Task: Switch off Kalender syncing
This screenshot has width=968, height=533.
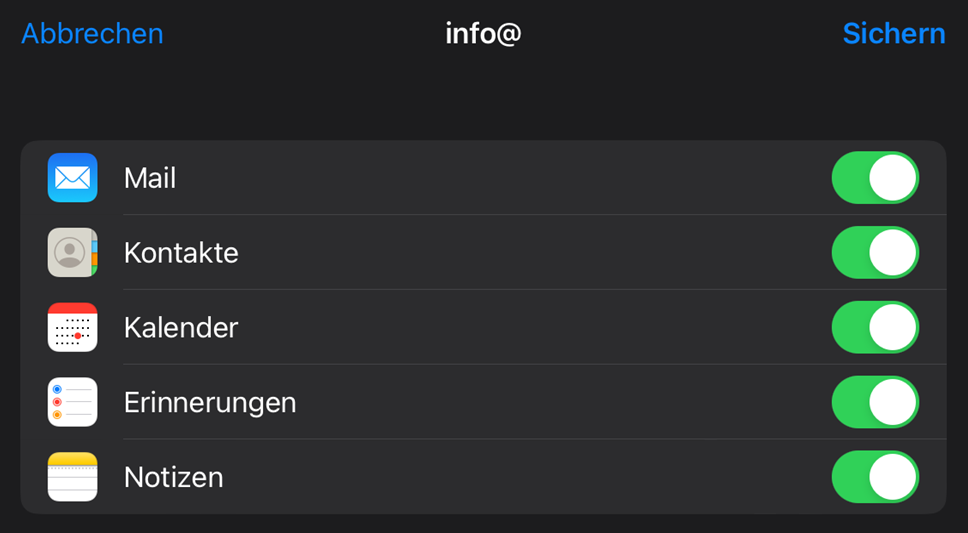Action: coord(875,327)
